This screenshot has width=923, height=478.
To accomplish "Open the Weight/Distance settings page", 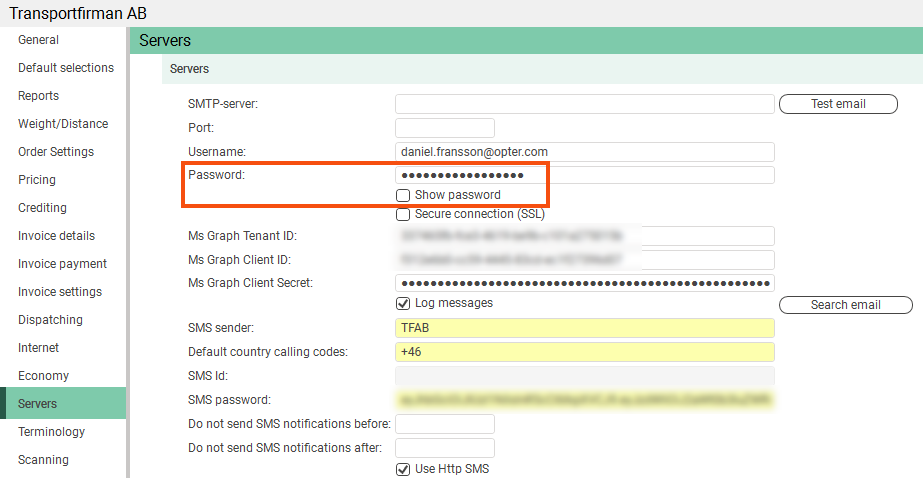I will pyautogui.click(x=63, y=124).
